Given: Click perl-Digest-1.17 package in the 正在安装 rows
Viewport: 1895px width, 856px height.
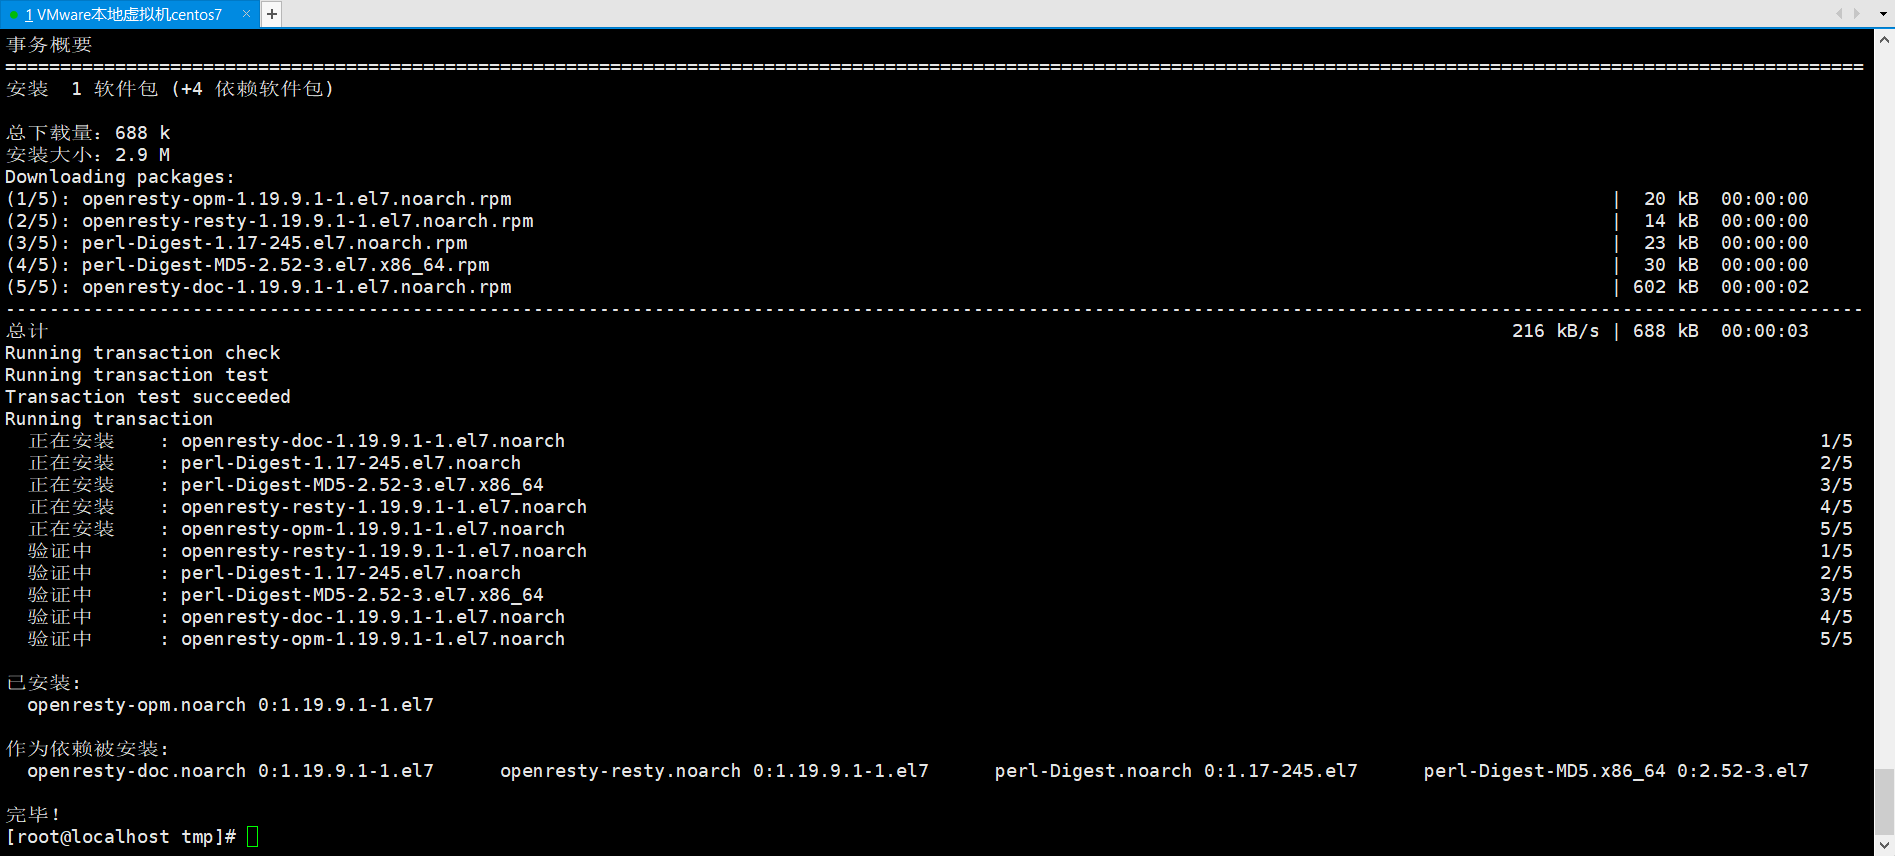Looking at the screenshot, I should (x=351, y=463).
